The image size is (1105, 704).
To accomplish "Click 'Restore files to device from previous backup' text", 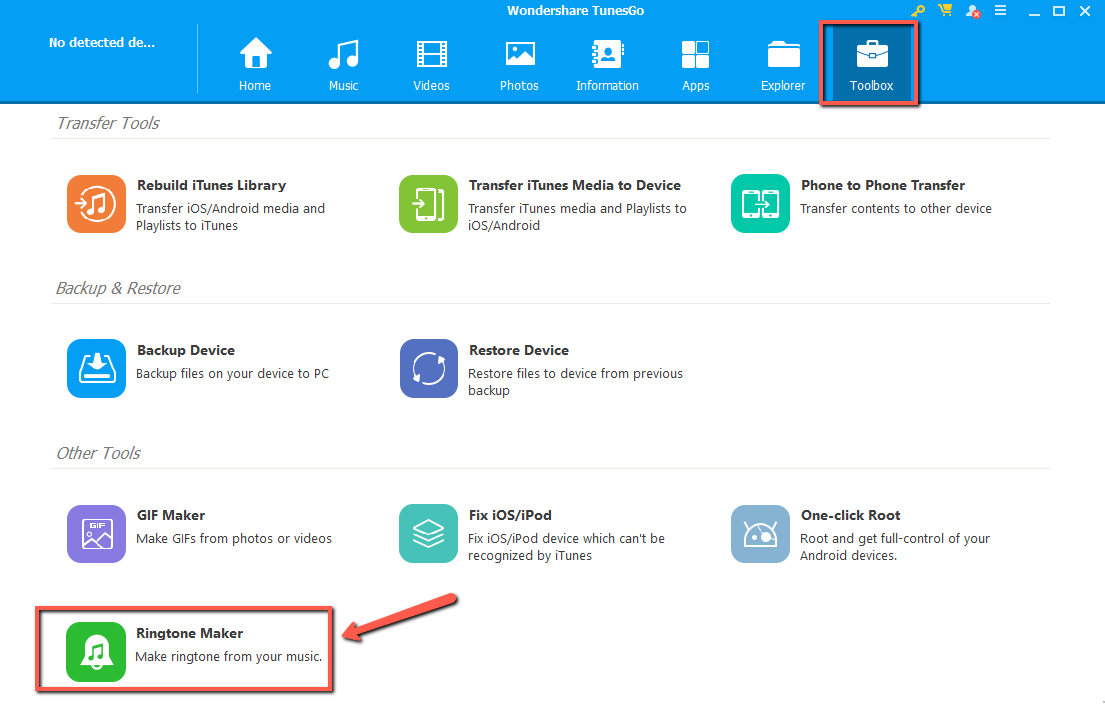I will (576, 382).
